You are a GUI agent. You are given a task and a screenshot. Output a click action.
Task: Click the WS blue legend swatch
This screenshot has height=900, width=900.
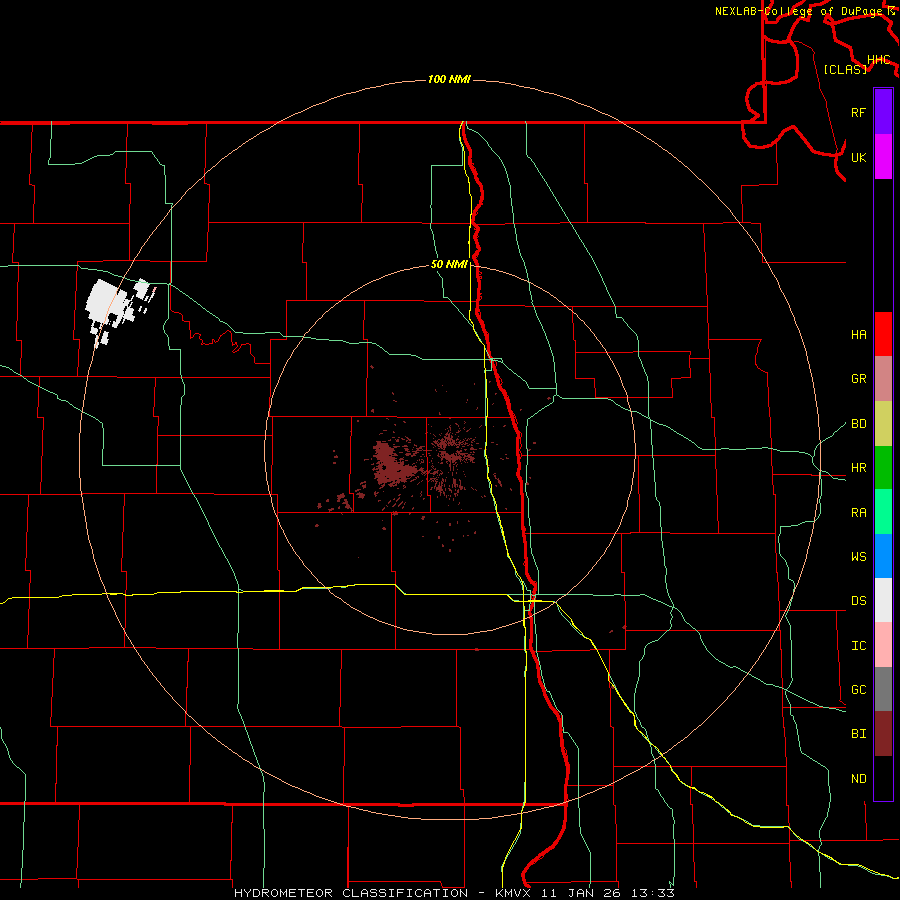(x=883, y=556)
